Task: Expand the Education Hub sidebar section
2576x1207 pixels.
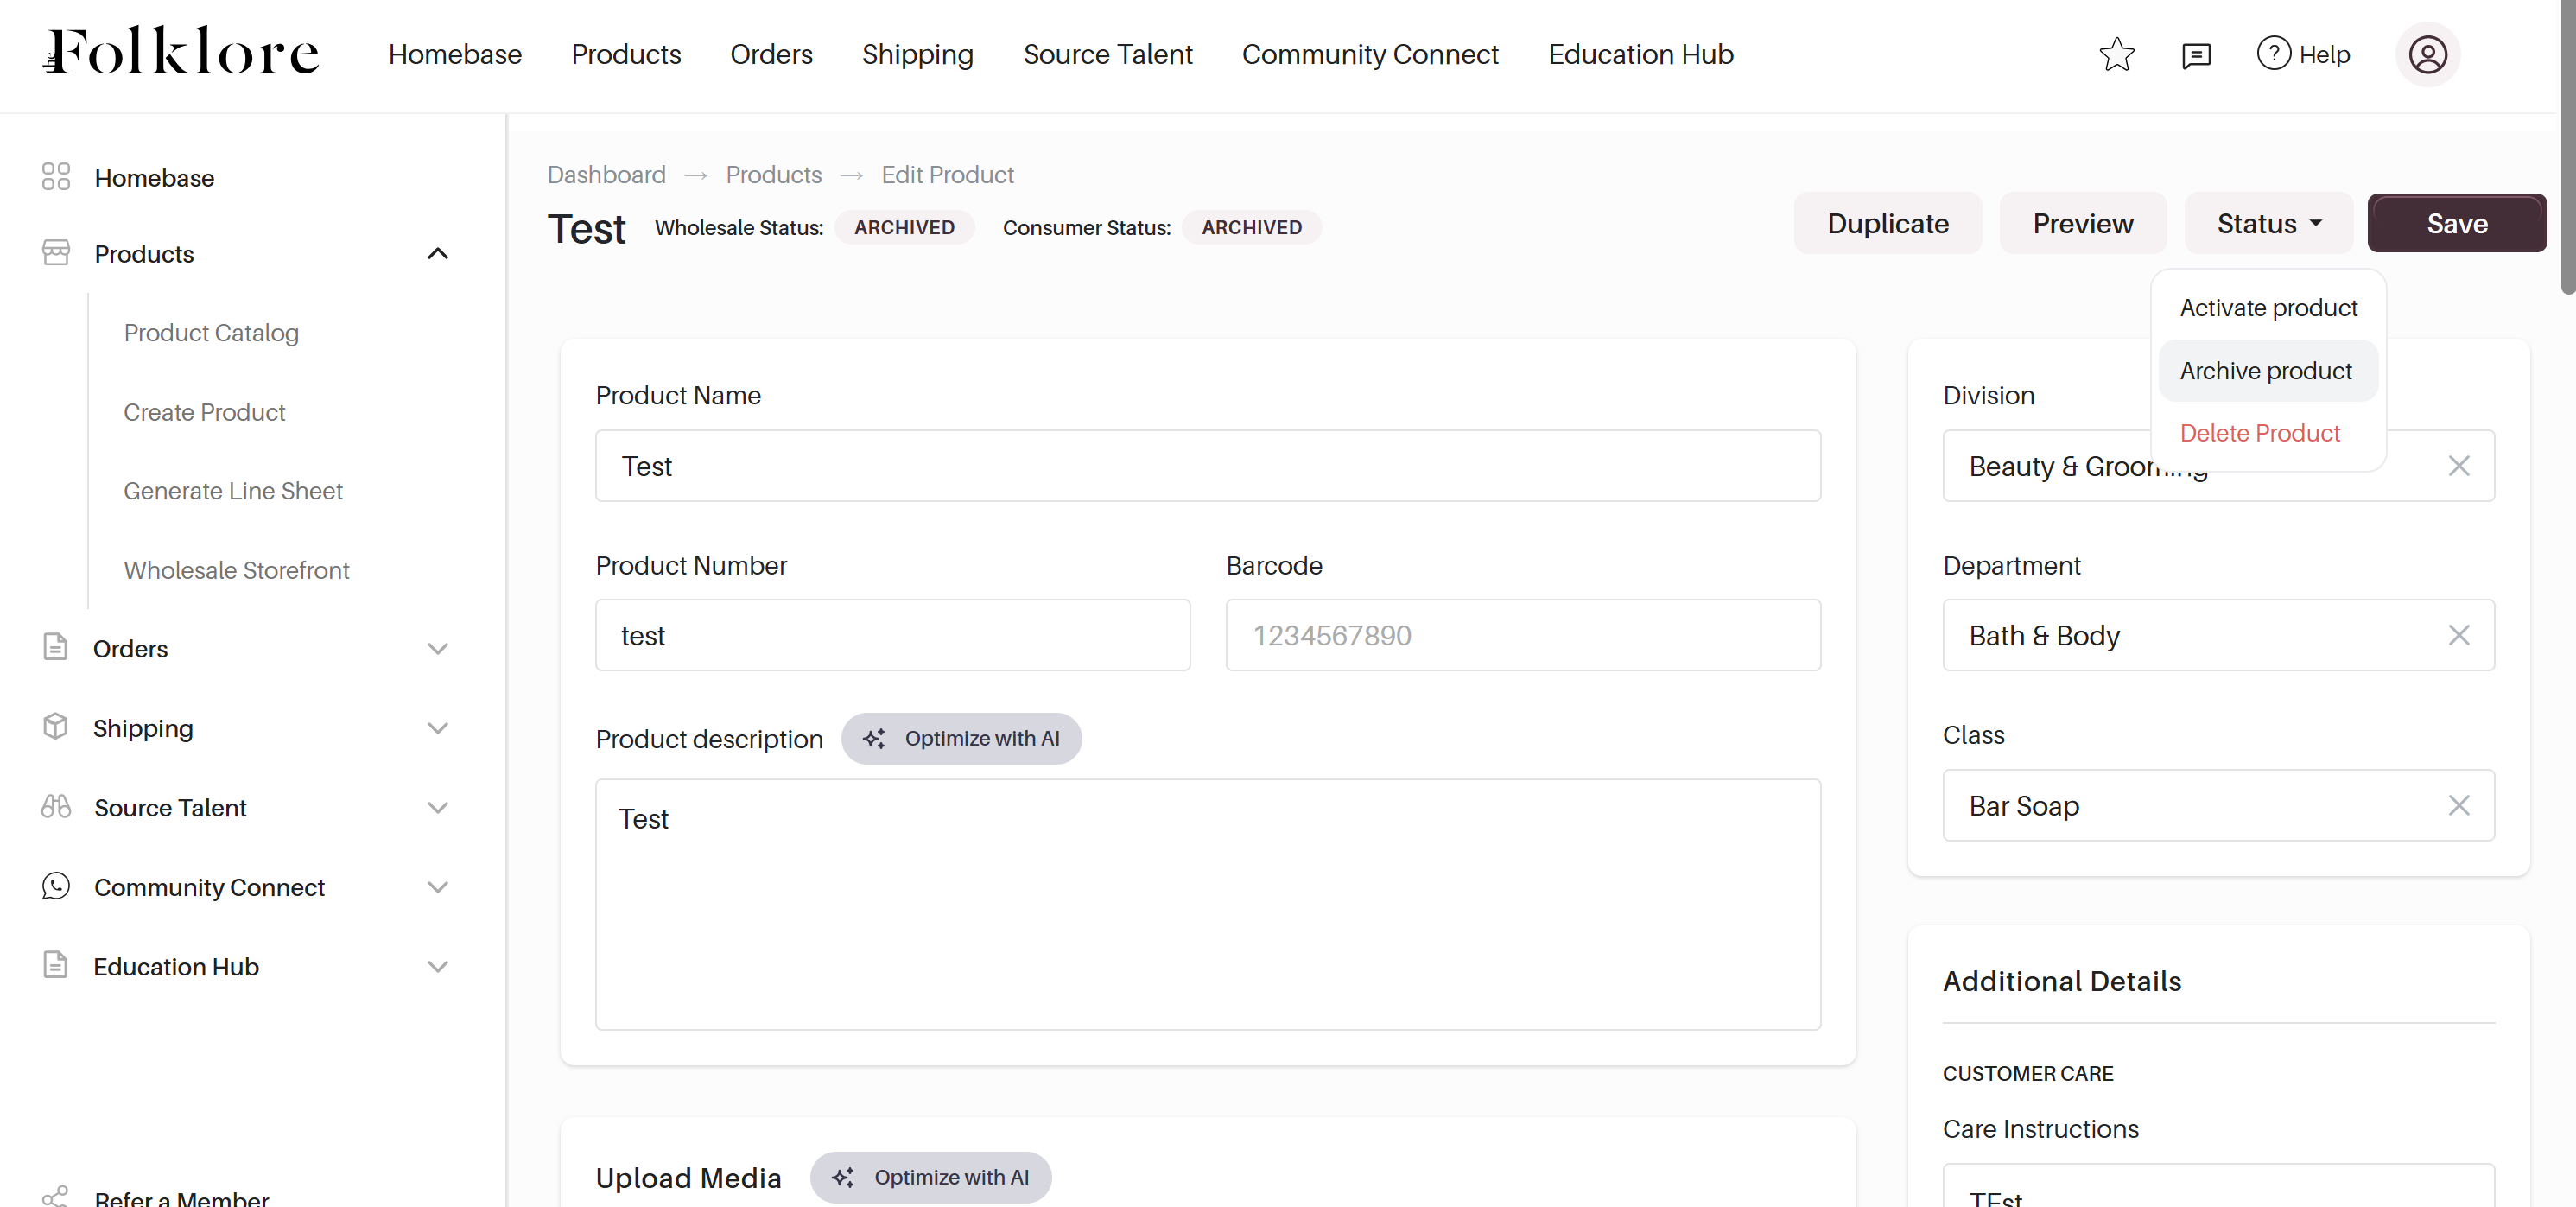Action: click(x=438, y=966)
